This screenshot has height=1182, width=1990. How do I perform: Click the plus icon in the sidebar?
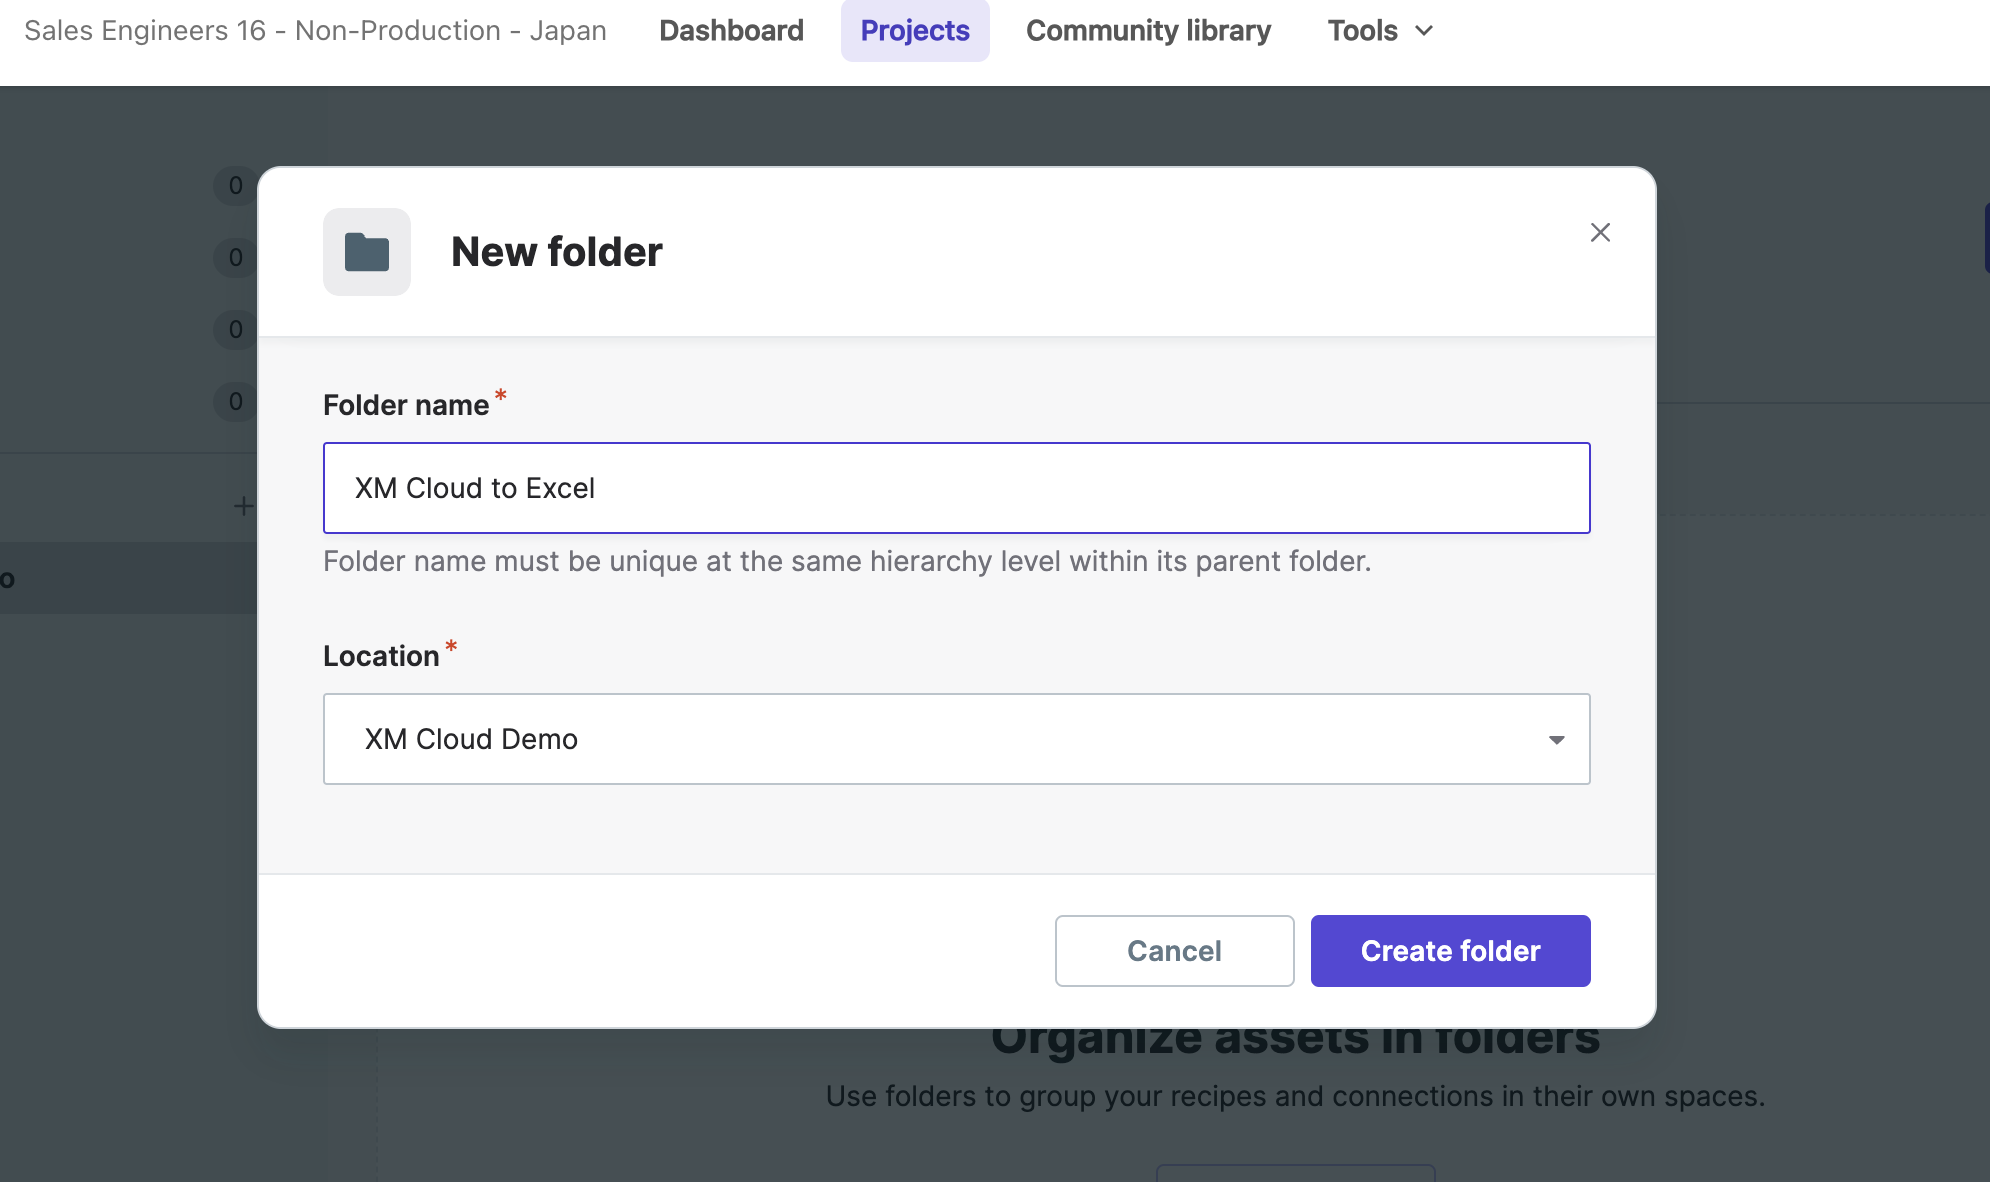coord(242,506)
